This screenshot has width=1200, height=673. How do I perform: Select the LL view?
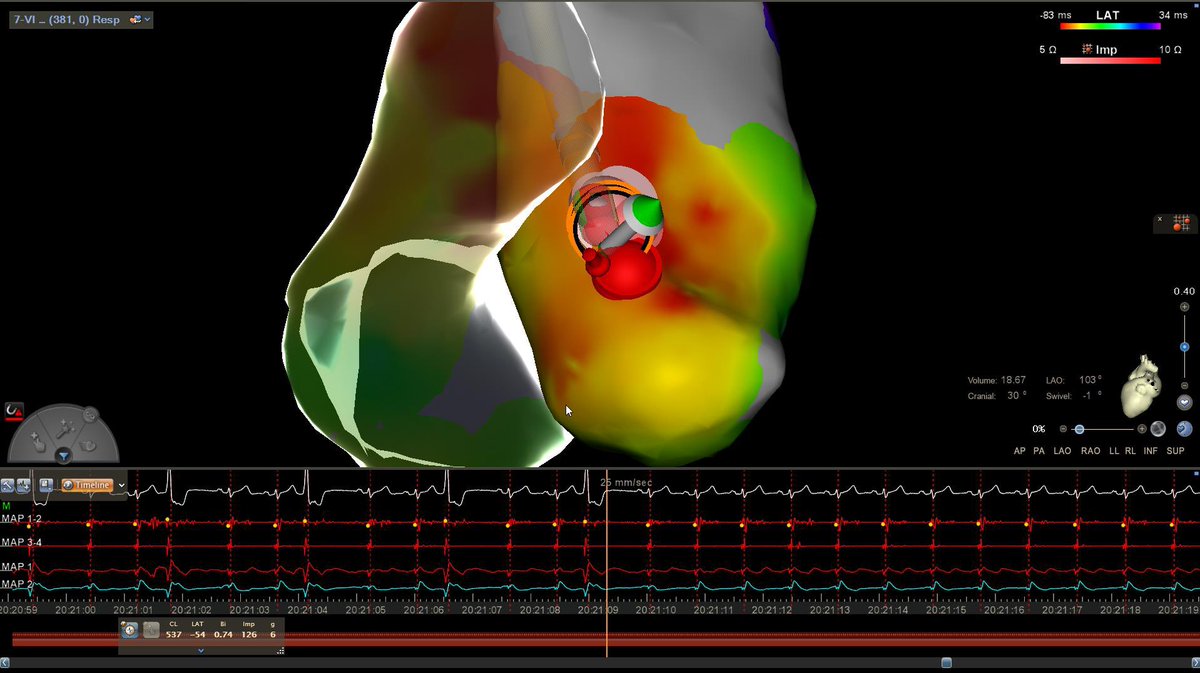[1115, 452]
